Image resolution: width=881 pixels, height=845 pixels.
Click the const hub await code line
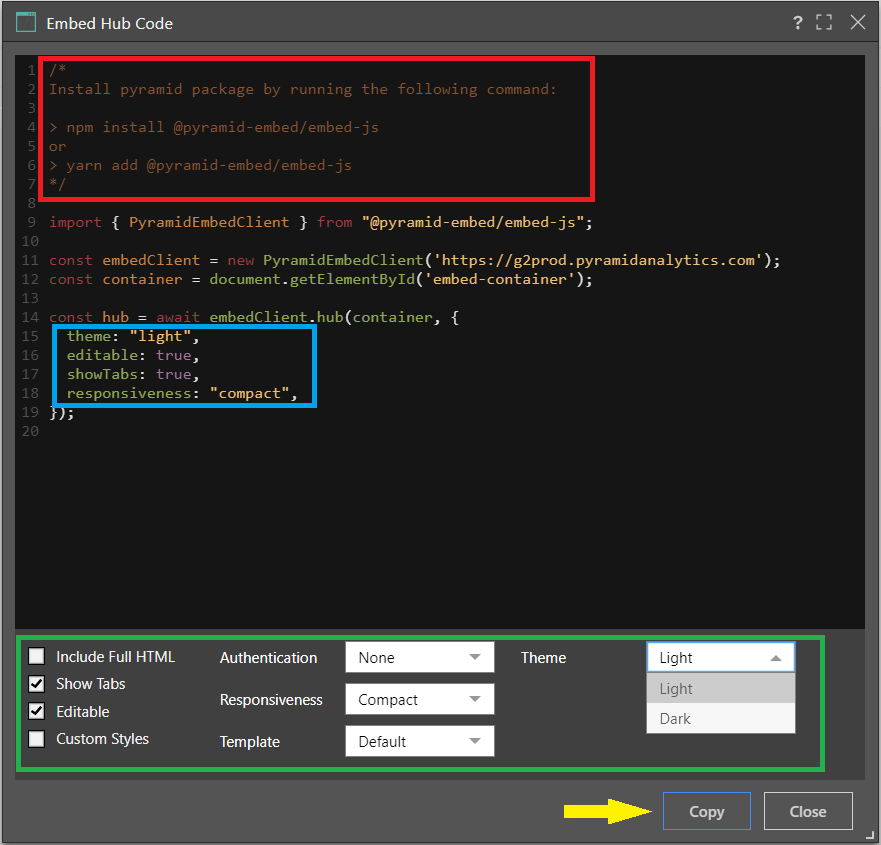point(254,317)
